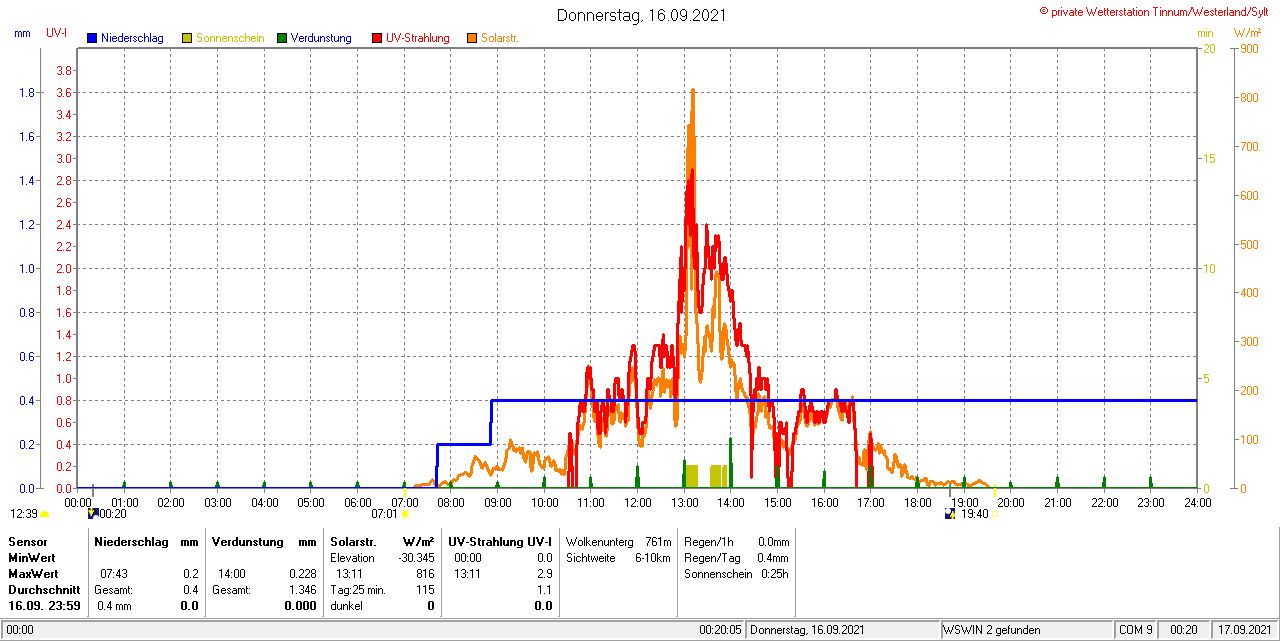Click the W/m² axis unit label
1280x641 pixels.
1249,33
